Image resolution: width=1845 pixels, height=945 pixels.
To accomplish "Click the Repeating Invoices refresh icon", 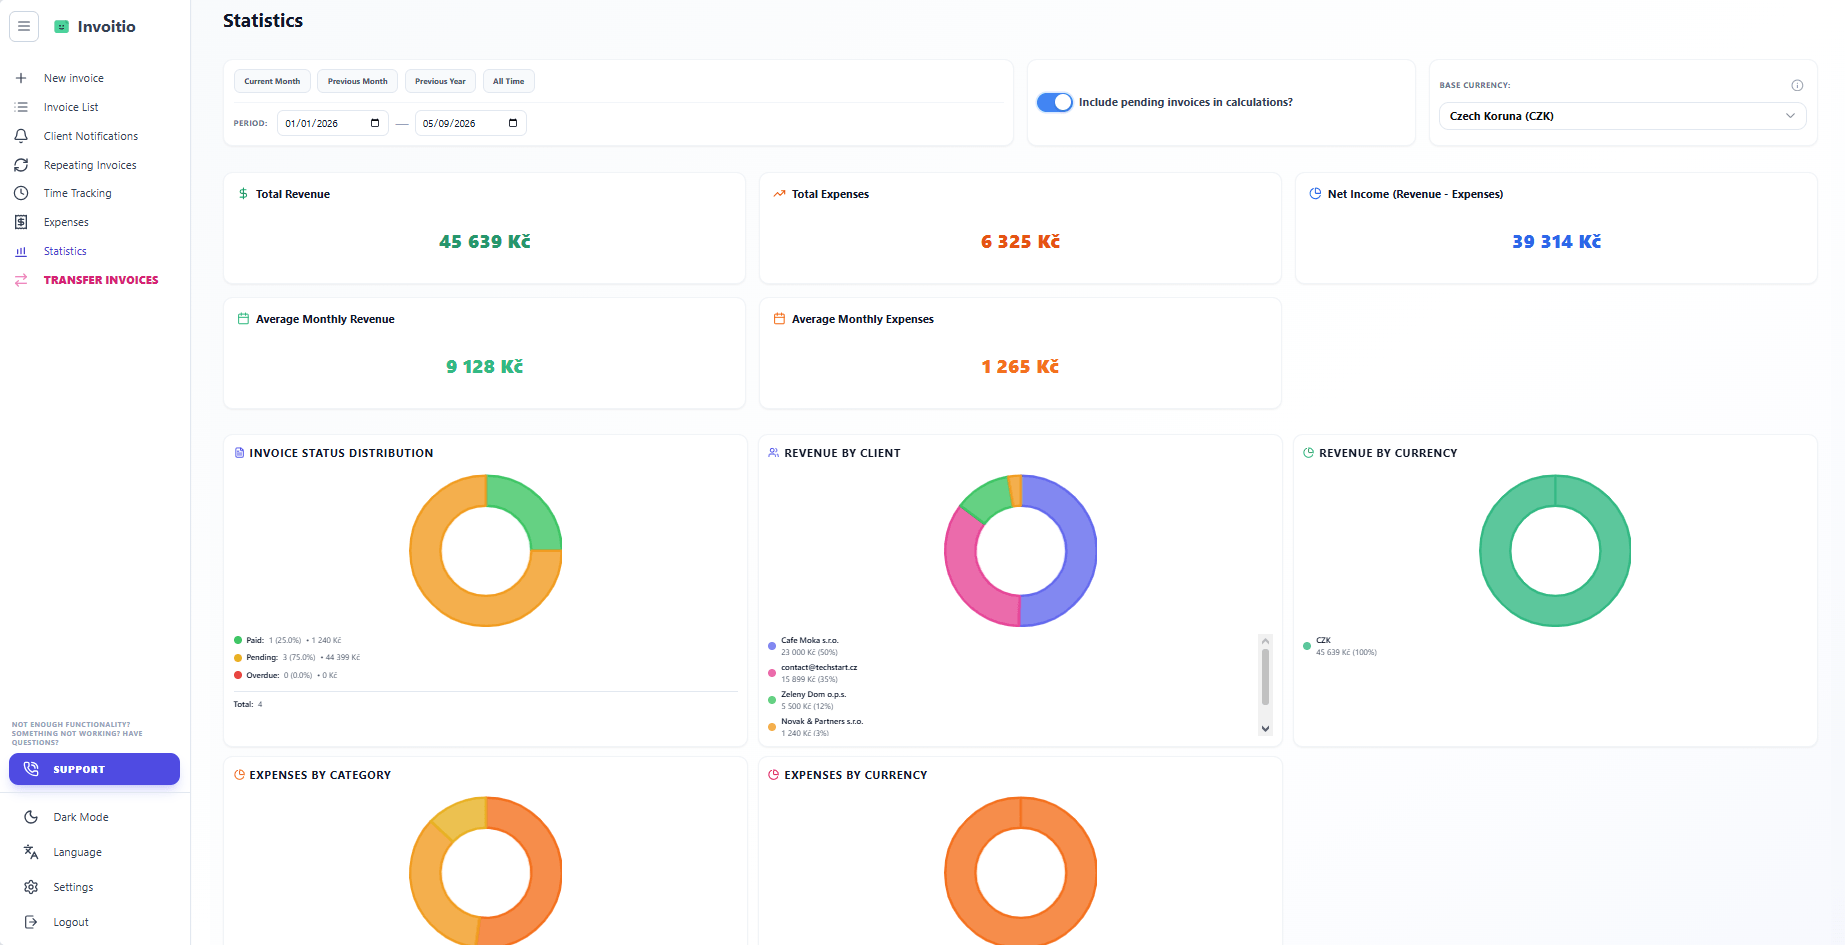I will pos(21,165).
